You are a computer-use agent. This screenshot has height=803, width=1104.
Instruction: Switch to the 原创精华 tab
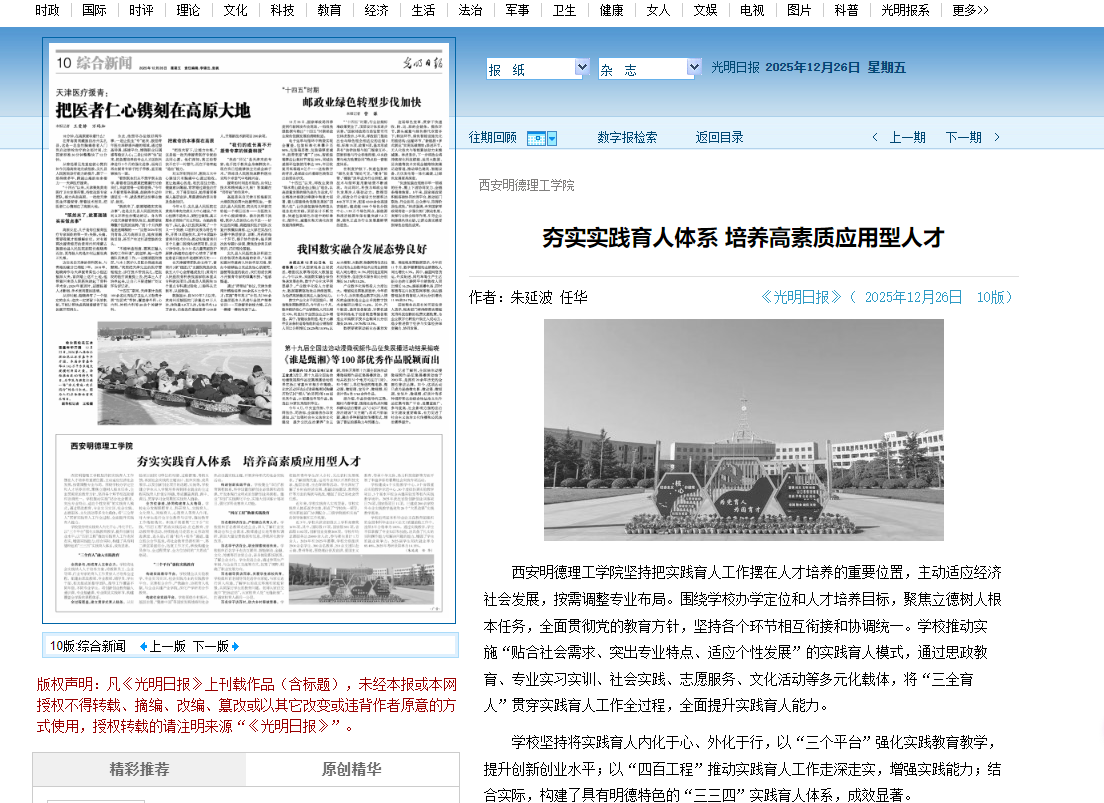351,769
